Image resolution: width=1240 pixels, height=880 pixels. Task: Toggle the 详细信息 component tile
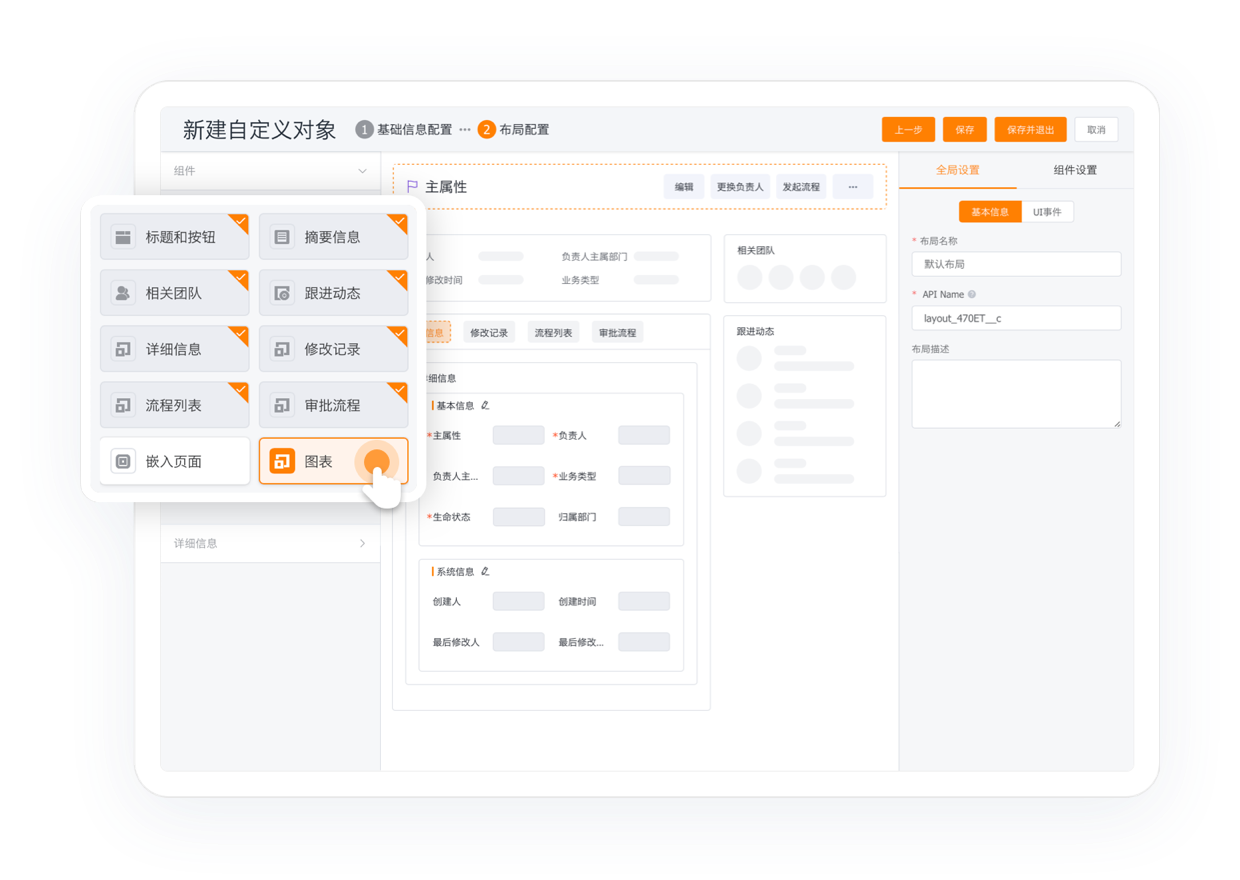point(174,349)
